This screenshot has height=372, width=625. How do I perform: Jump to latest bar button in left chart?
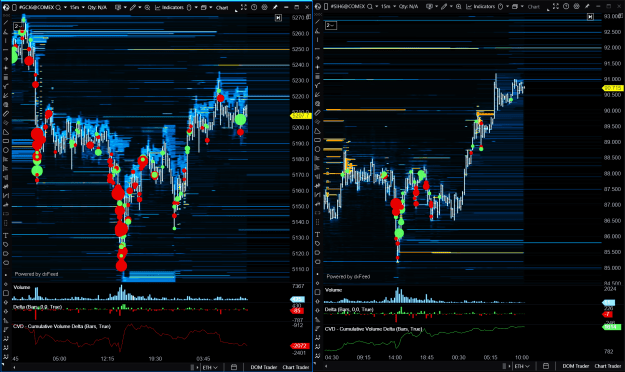click(x=278, y=18)
